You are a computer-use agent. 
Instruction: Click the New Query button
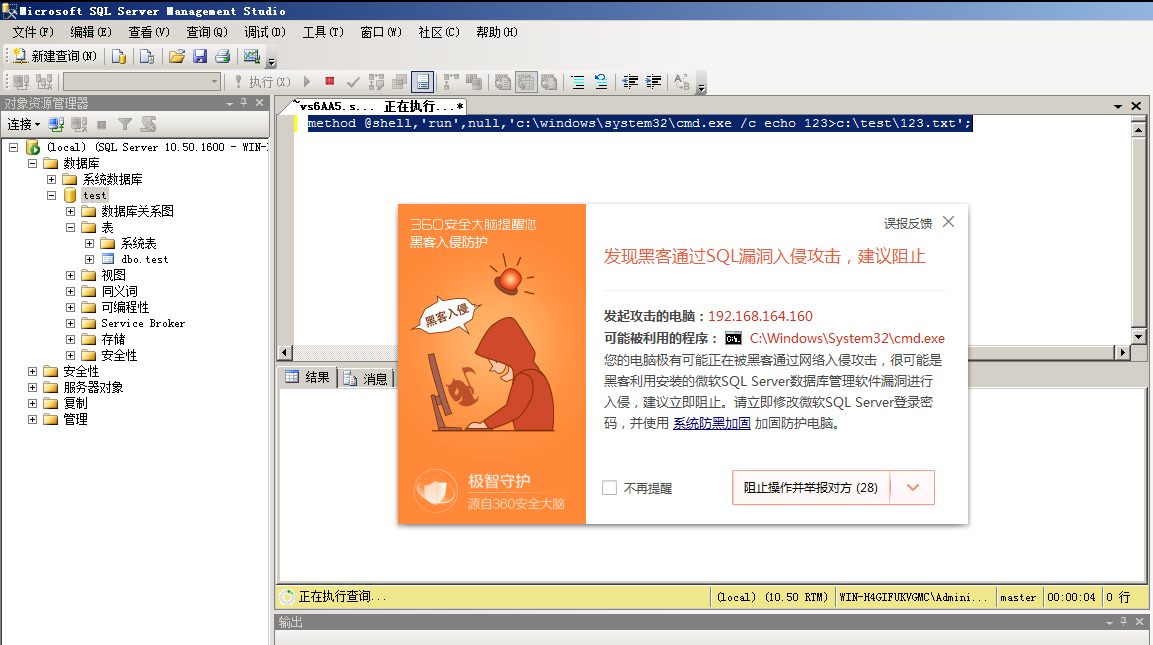[x=54, y=56]
